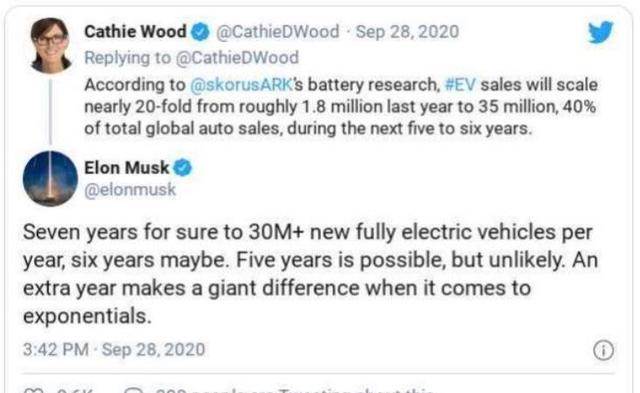
Task: Click Elon Musk's tweet body text
Action: (x=310, y=274)
